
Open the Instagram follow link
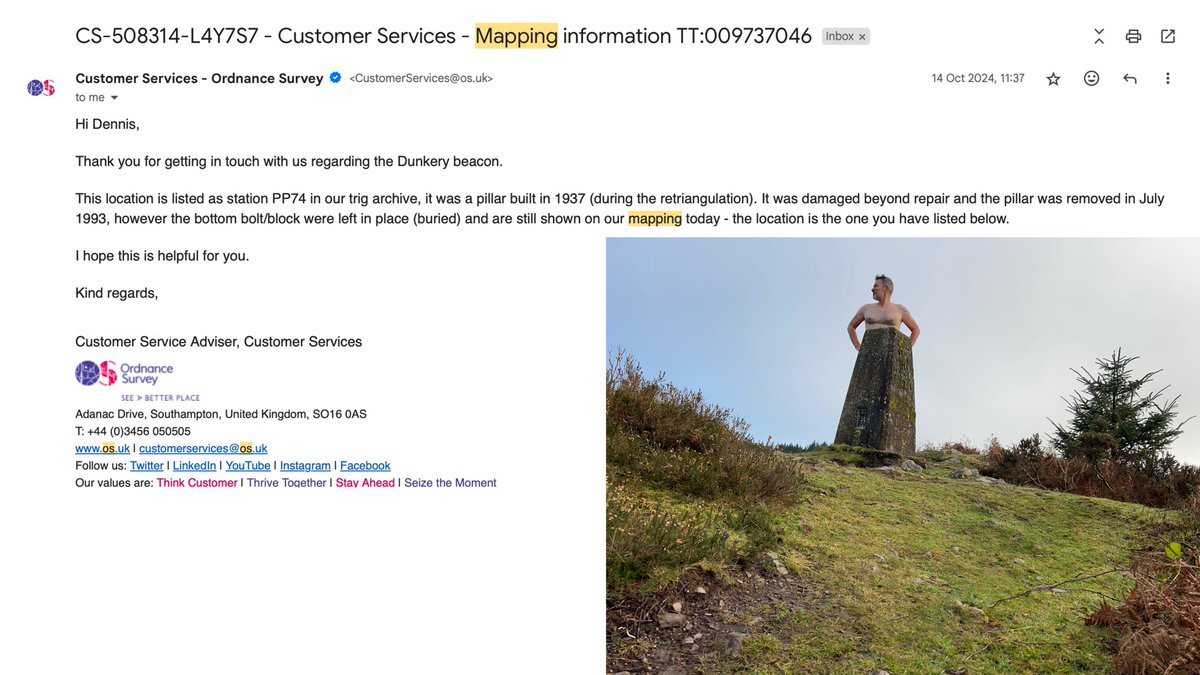click(304, 465)
